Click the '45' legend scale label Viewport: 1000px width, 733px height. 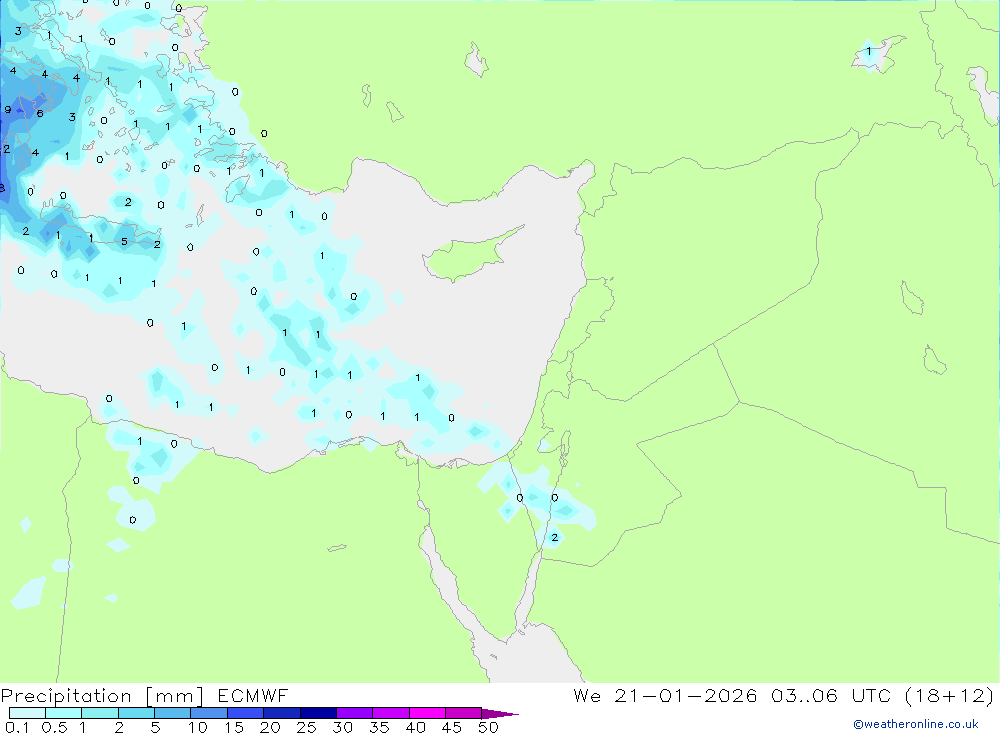point(452,727)
